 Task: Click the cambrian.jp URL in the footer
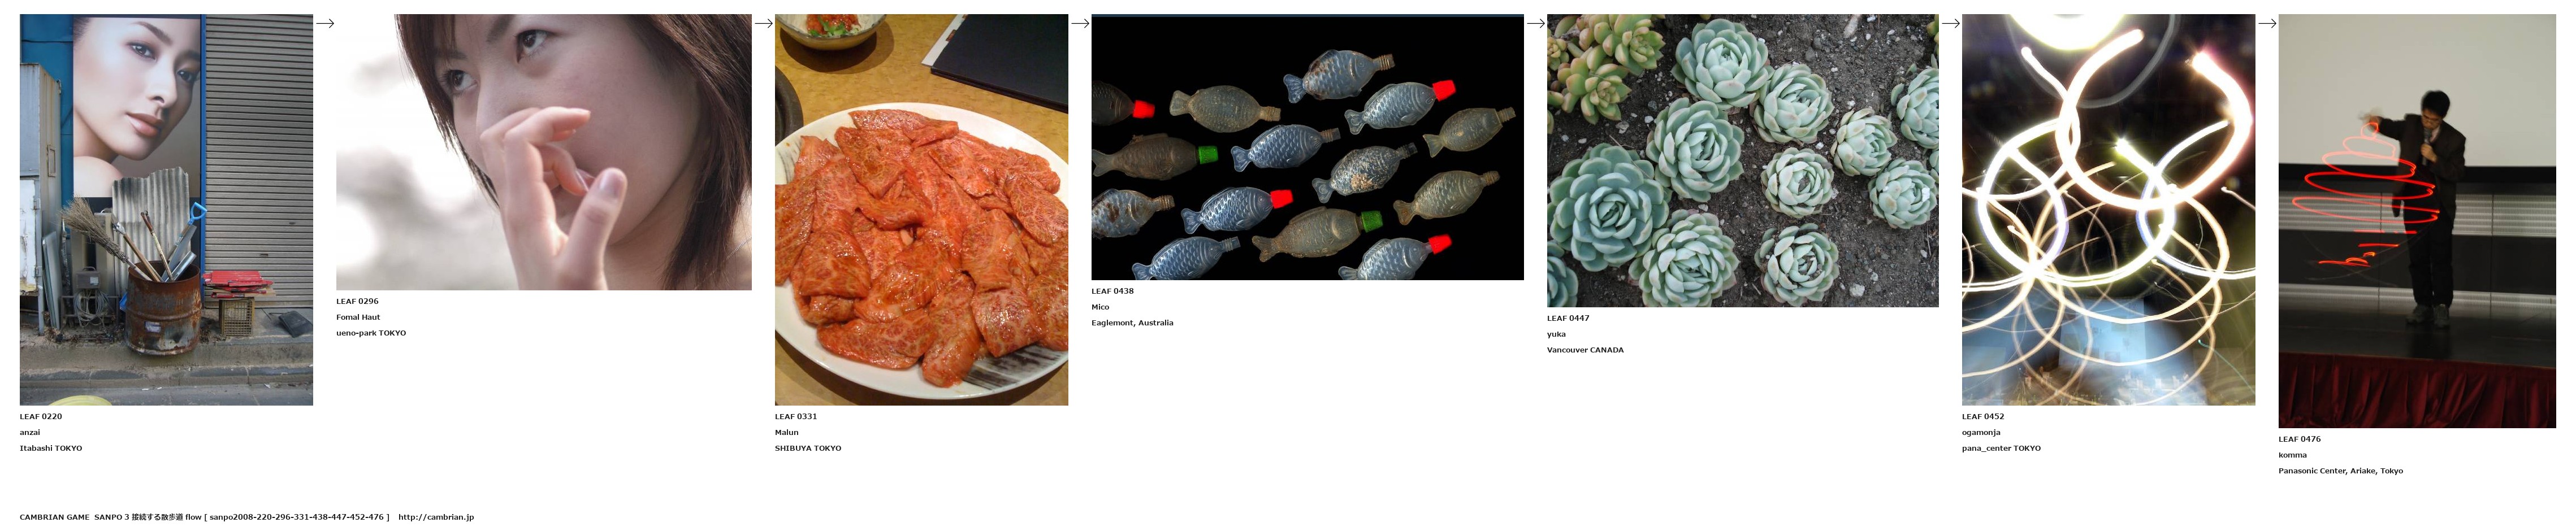pos(436,517)
